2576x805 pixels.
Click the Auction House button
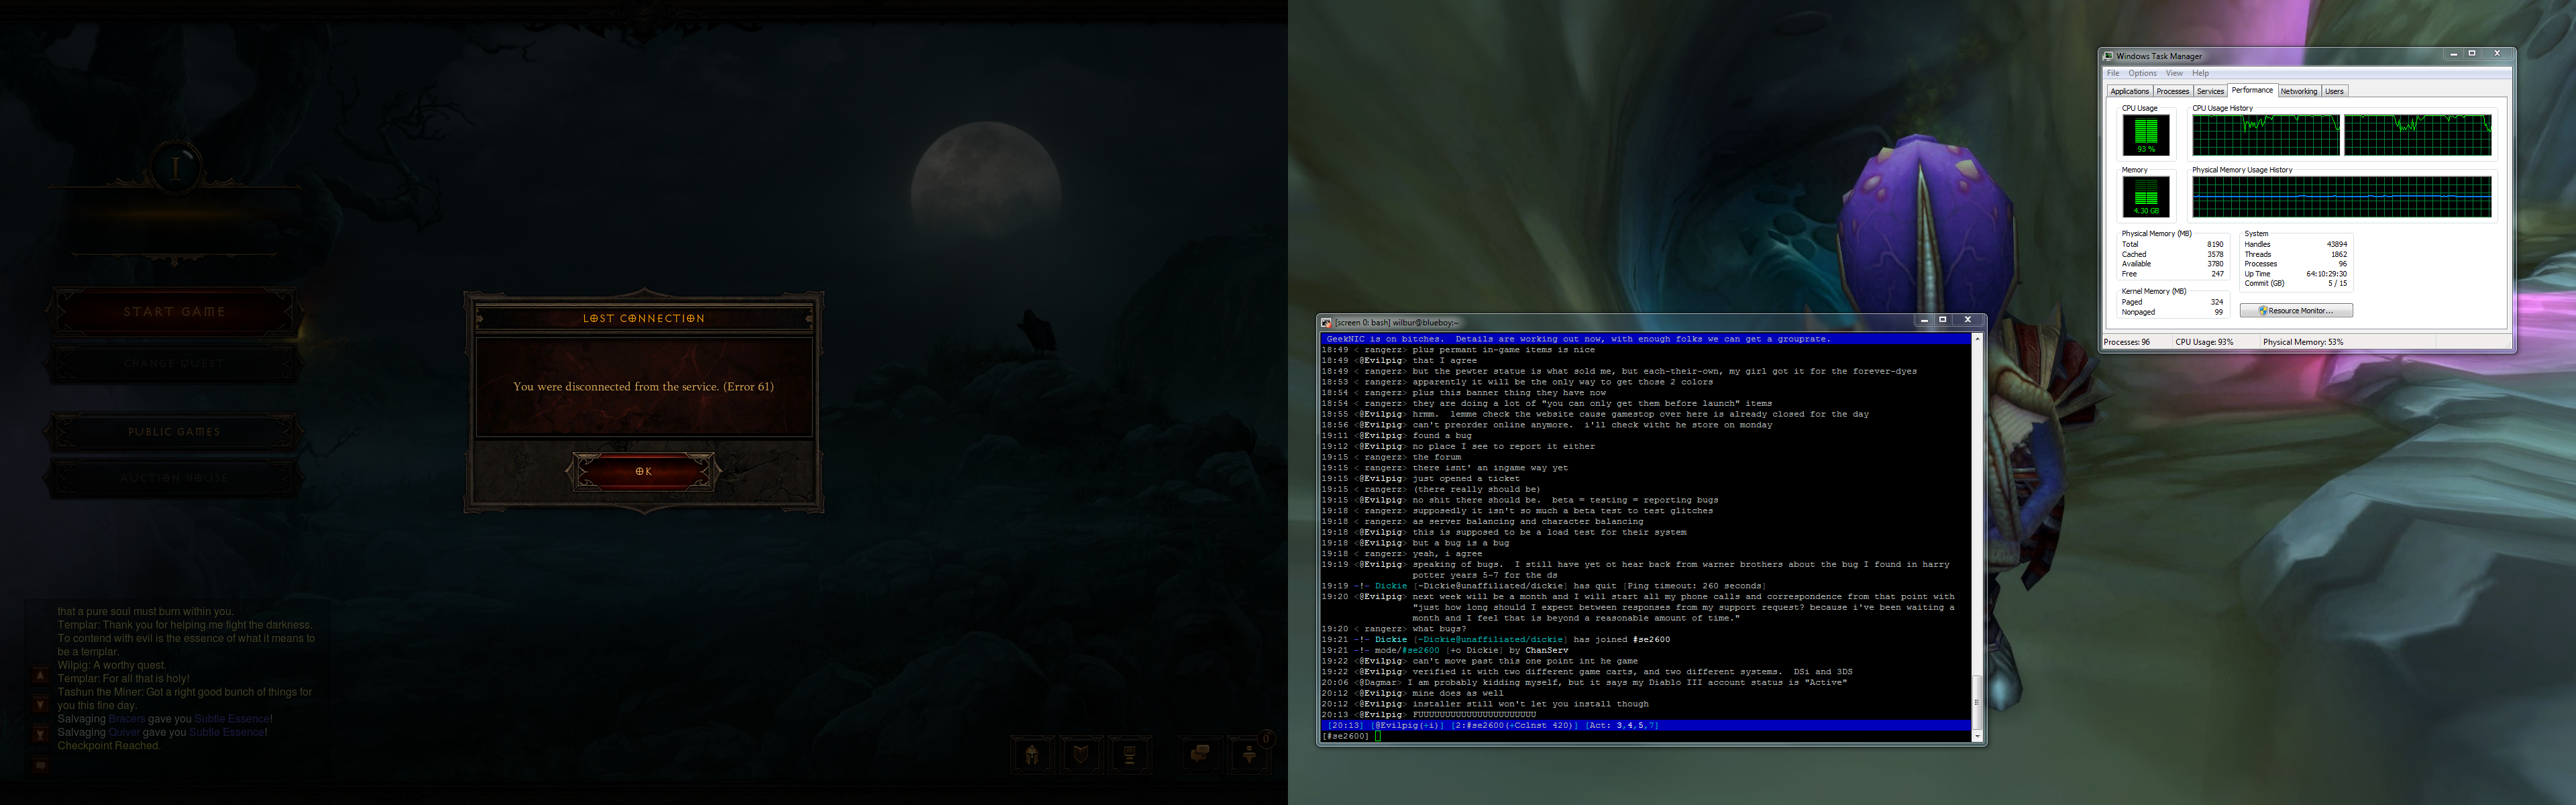pos(174,478)
